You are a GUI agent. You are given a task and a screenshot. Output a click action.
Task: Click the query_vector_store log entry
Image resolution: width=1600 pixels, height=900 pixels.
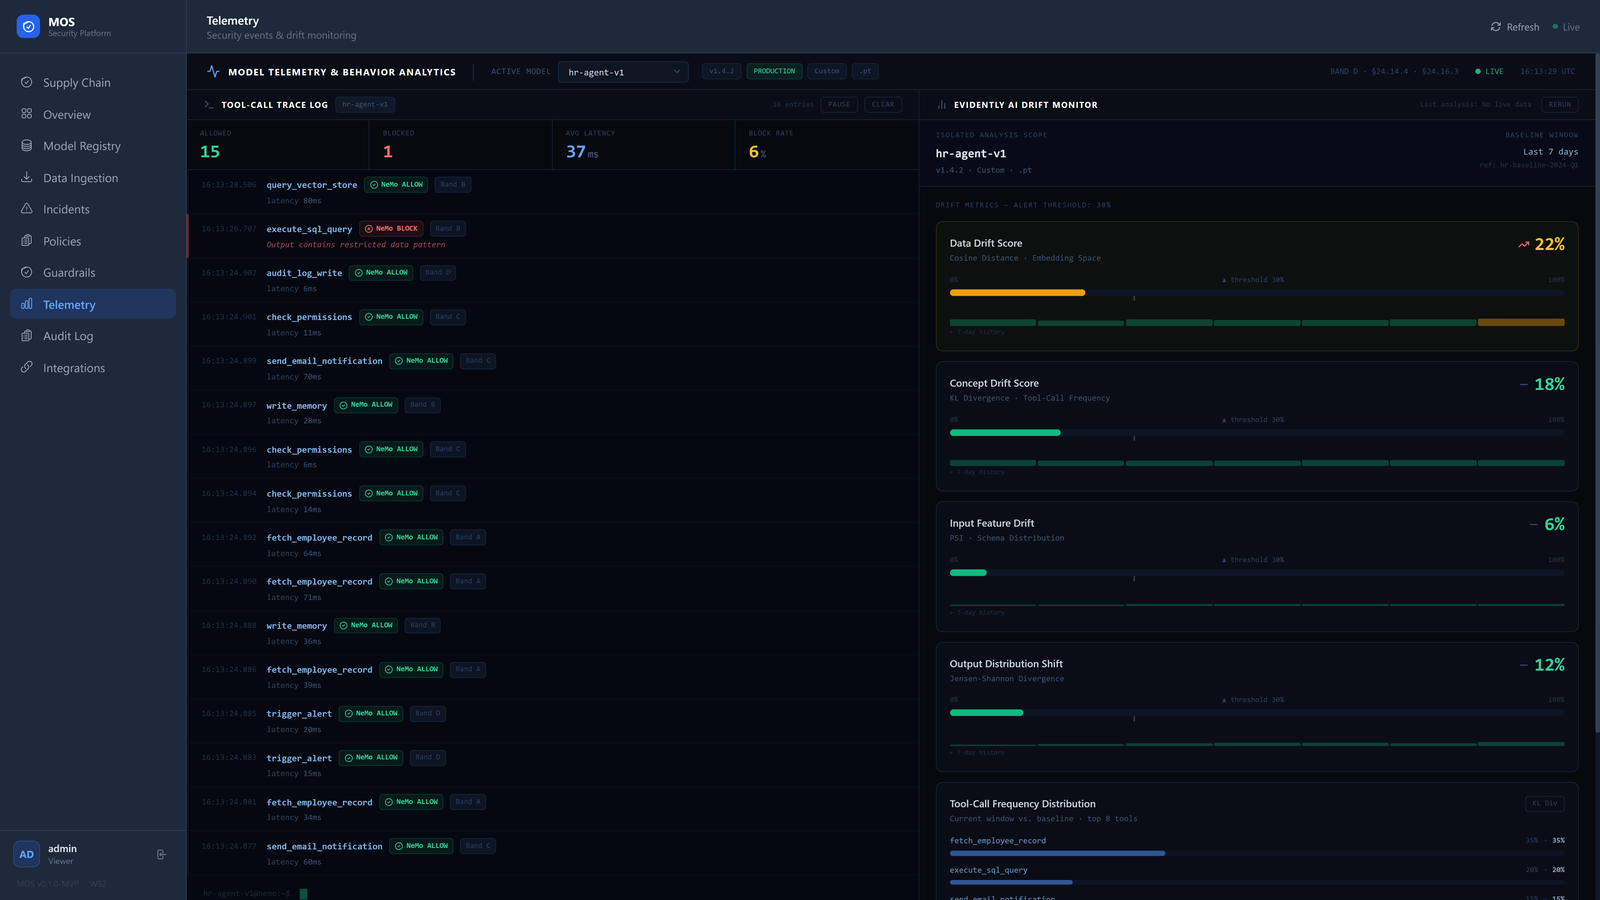point(553,192)
